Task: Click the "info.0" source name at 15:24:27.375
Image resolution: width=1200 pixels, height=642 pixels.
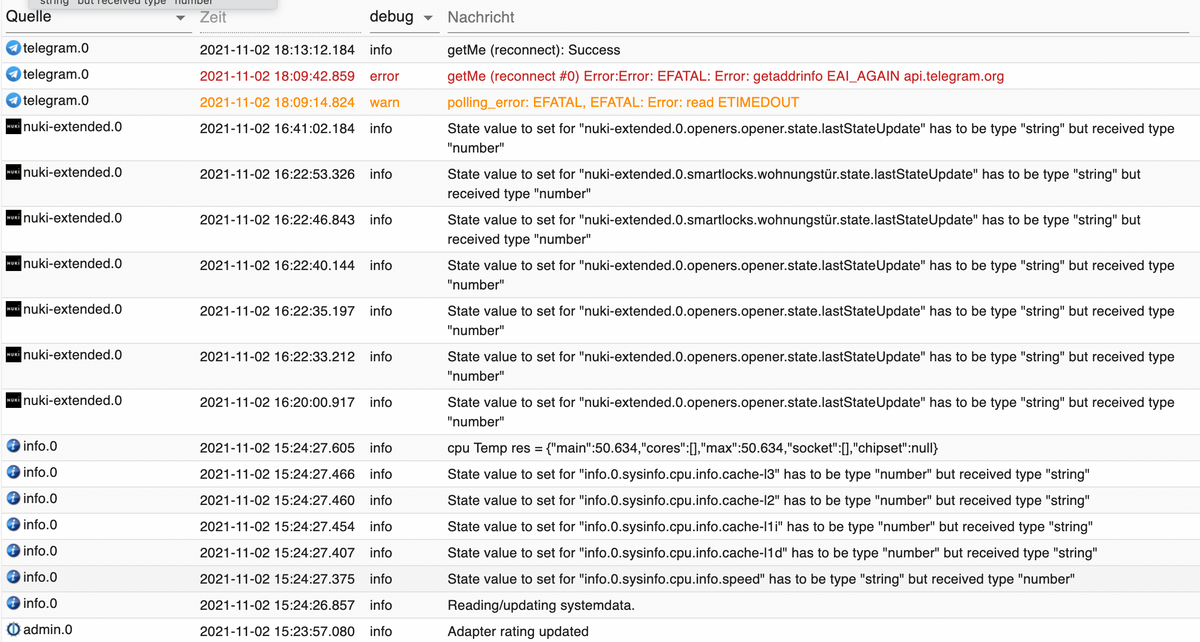Action: click(x=40, y=577)
